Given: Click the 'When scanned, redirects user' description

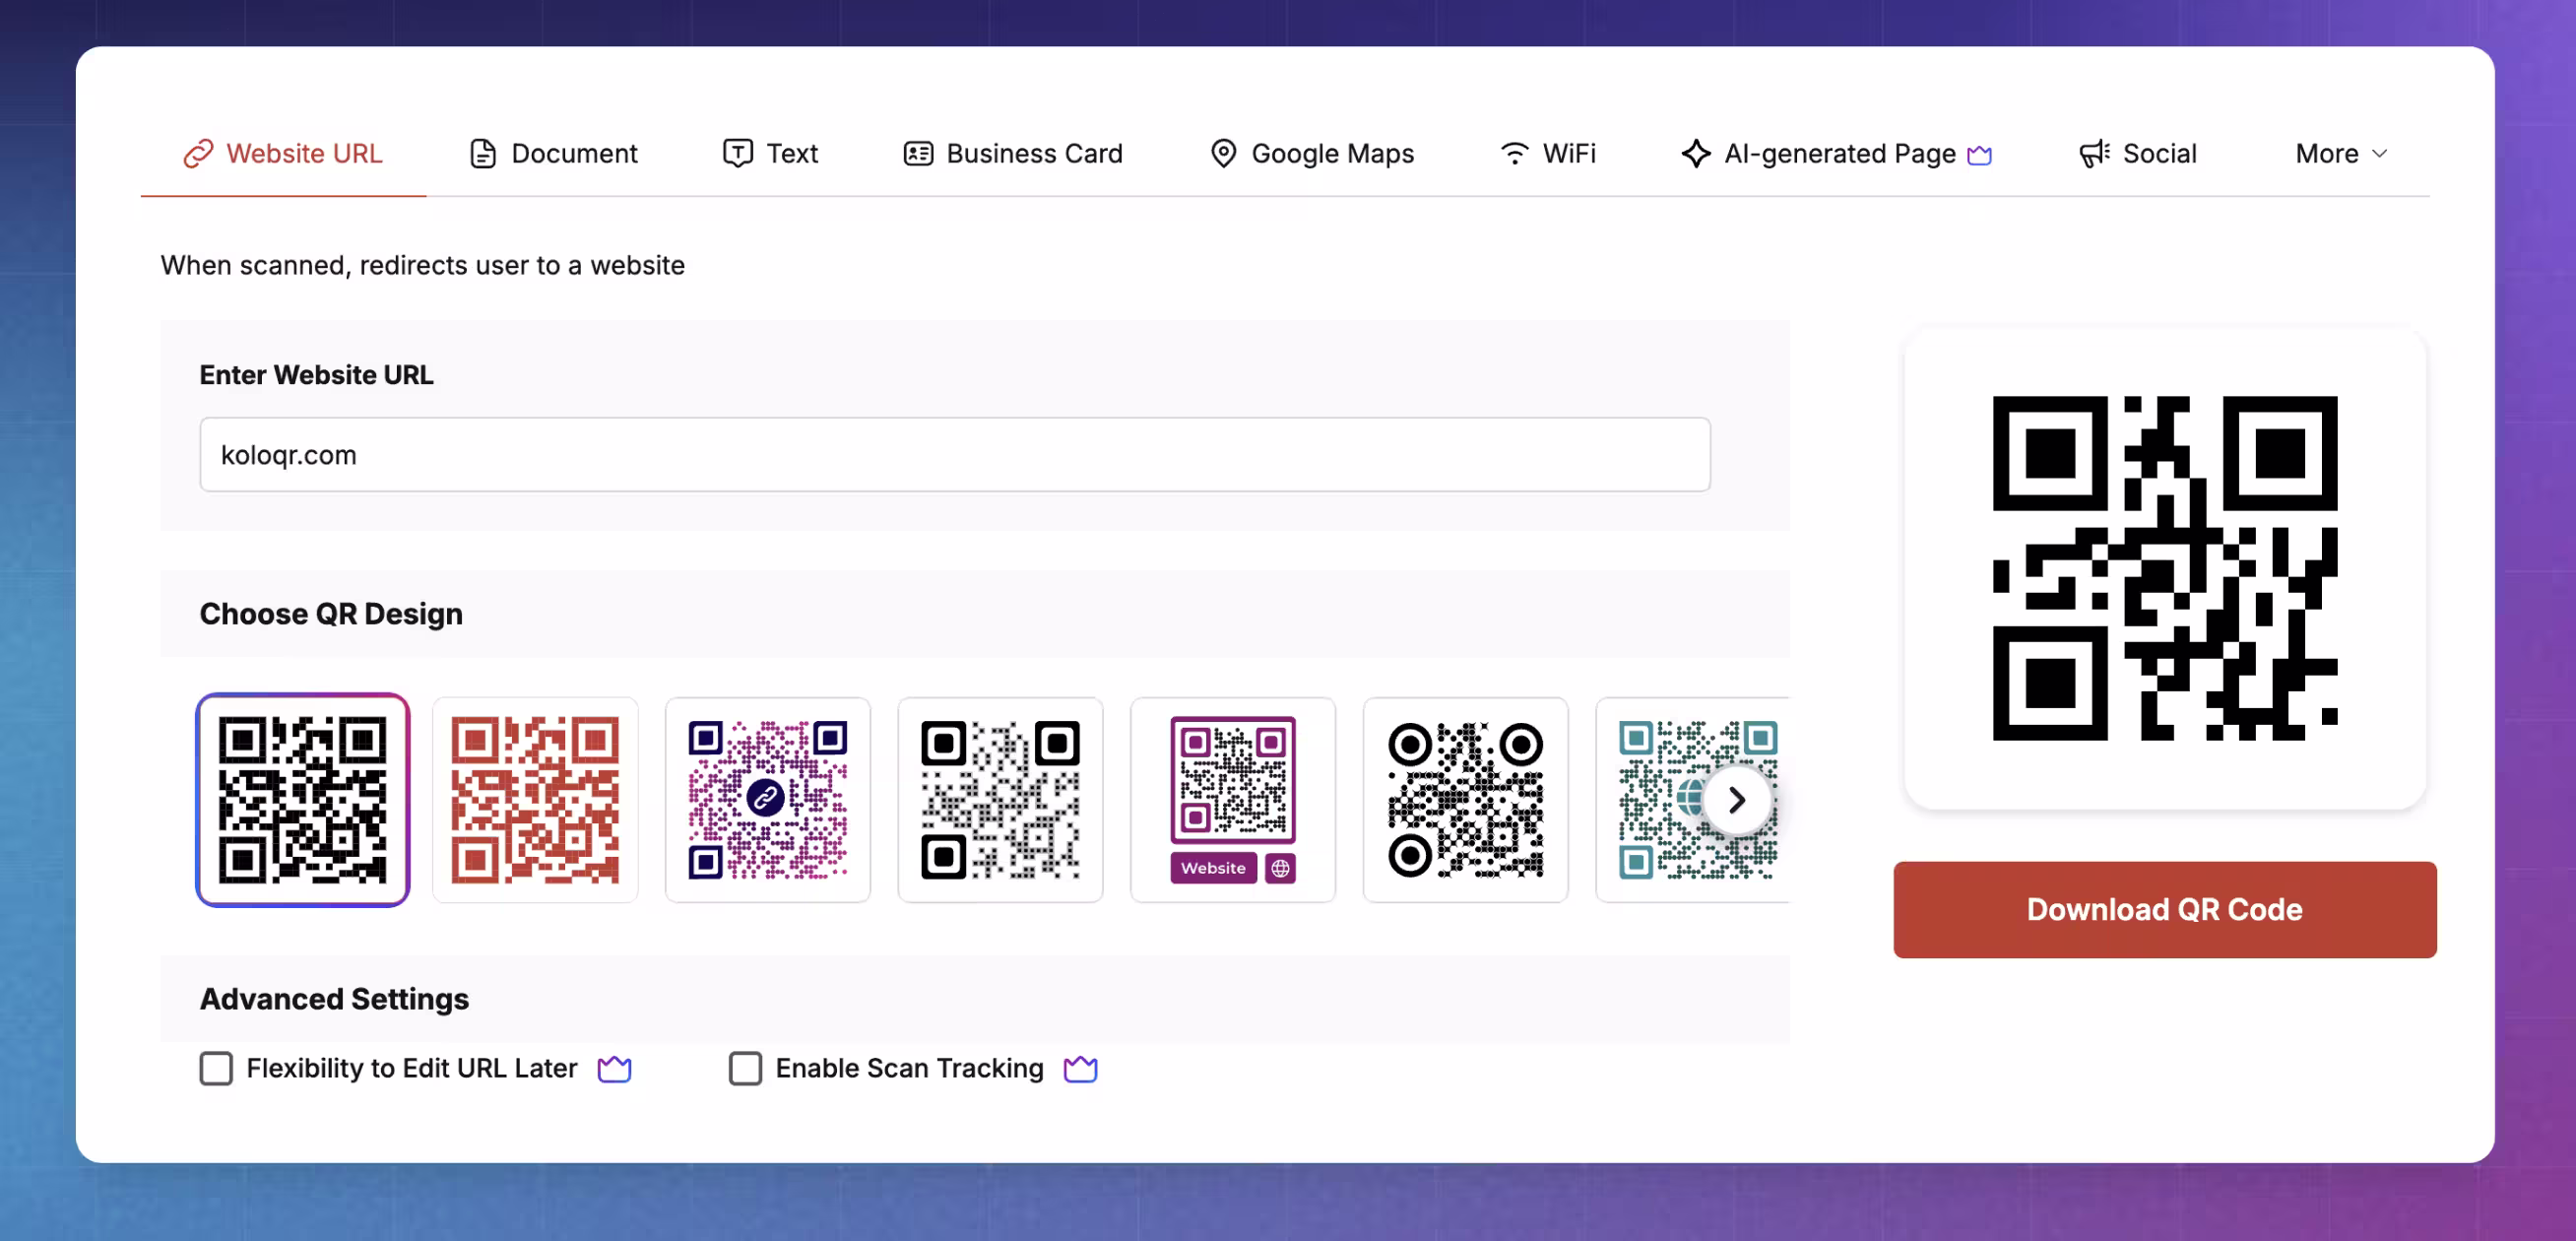Looking at the screenshot, I should tap(422, 265).
